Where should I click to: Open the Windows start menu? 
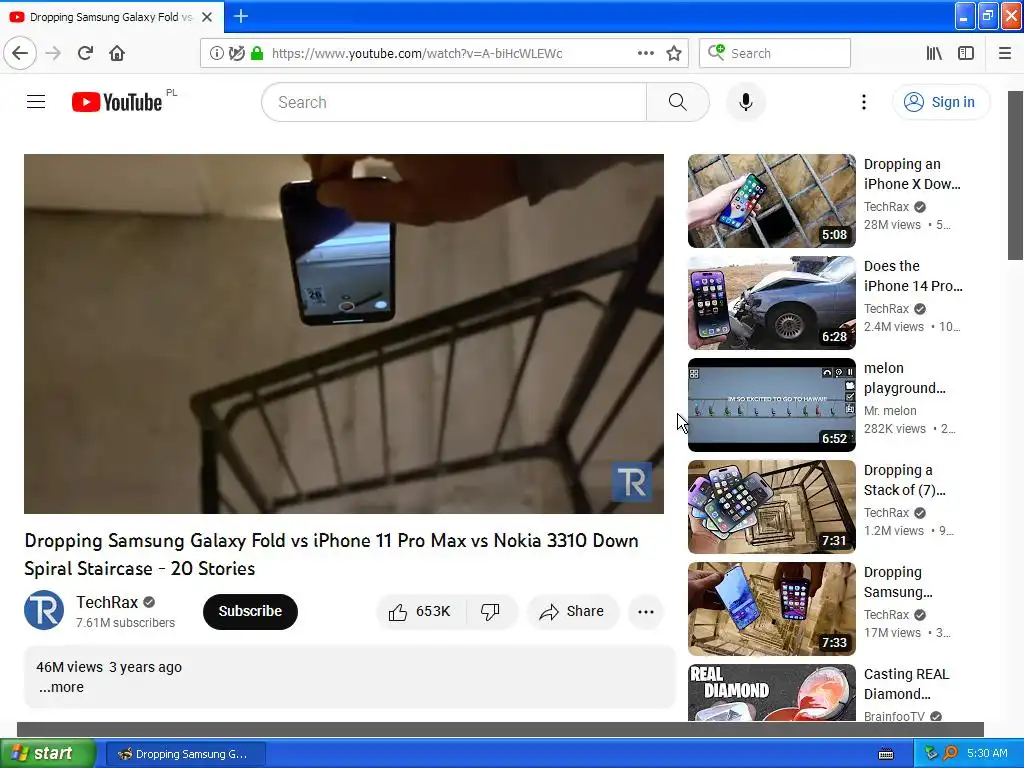click(47, 754)
